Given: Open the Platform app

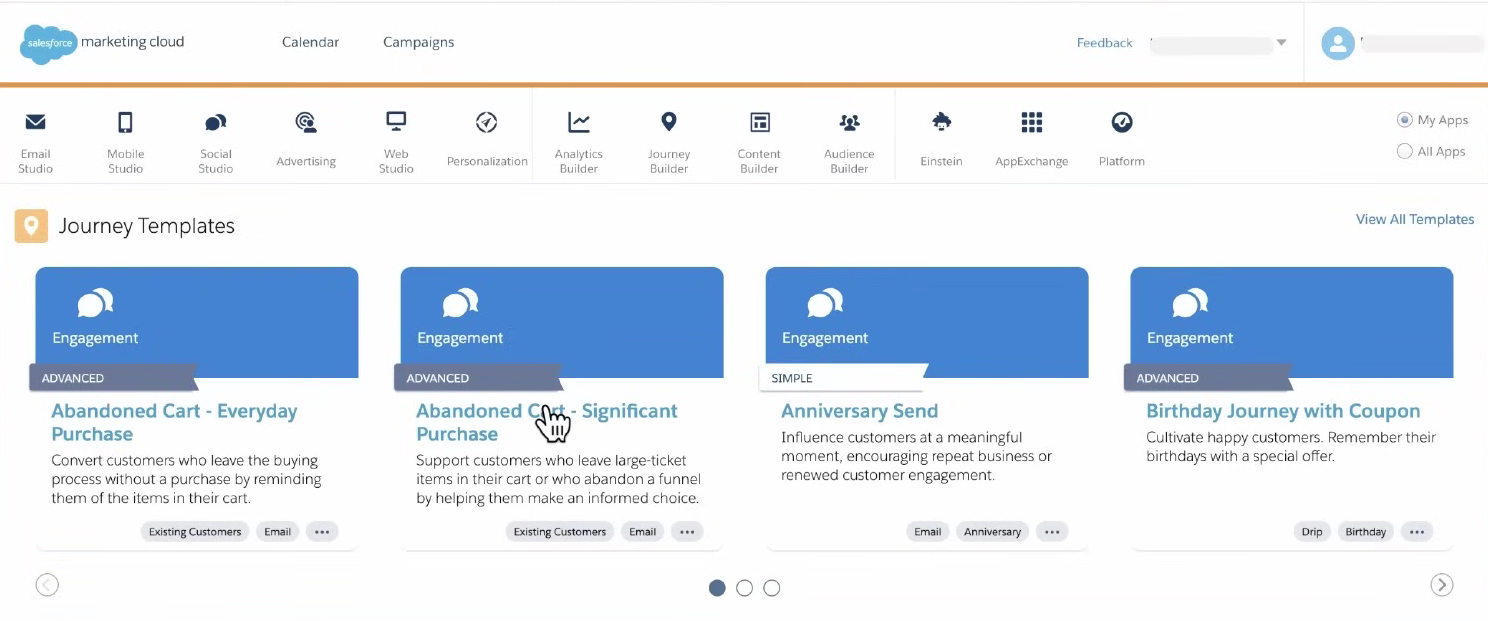Looking at the screenshot, I should coord(1122,141).
